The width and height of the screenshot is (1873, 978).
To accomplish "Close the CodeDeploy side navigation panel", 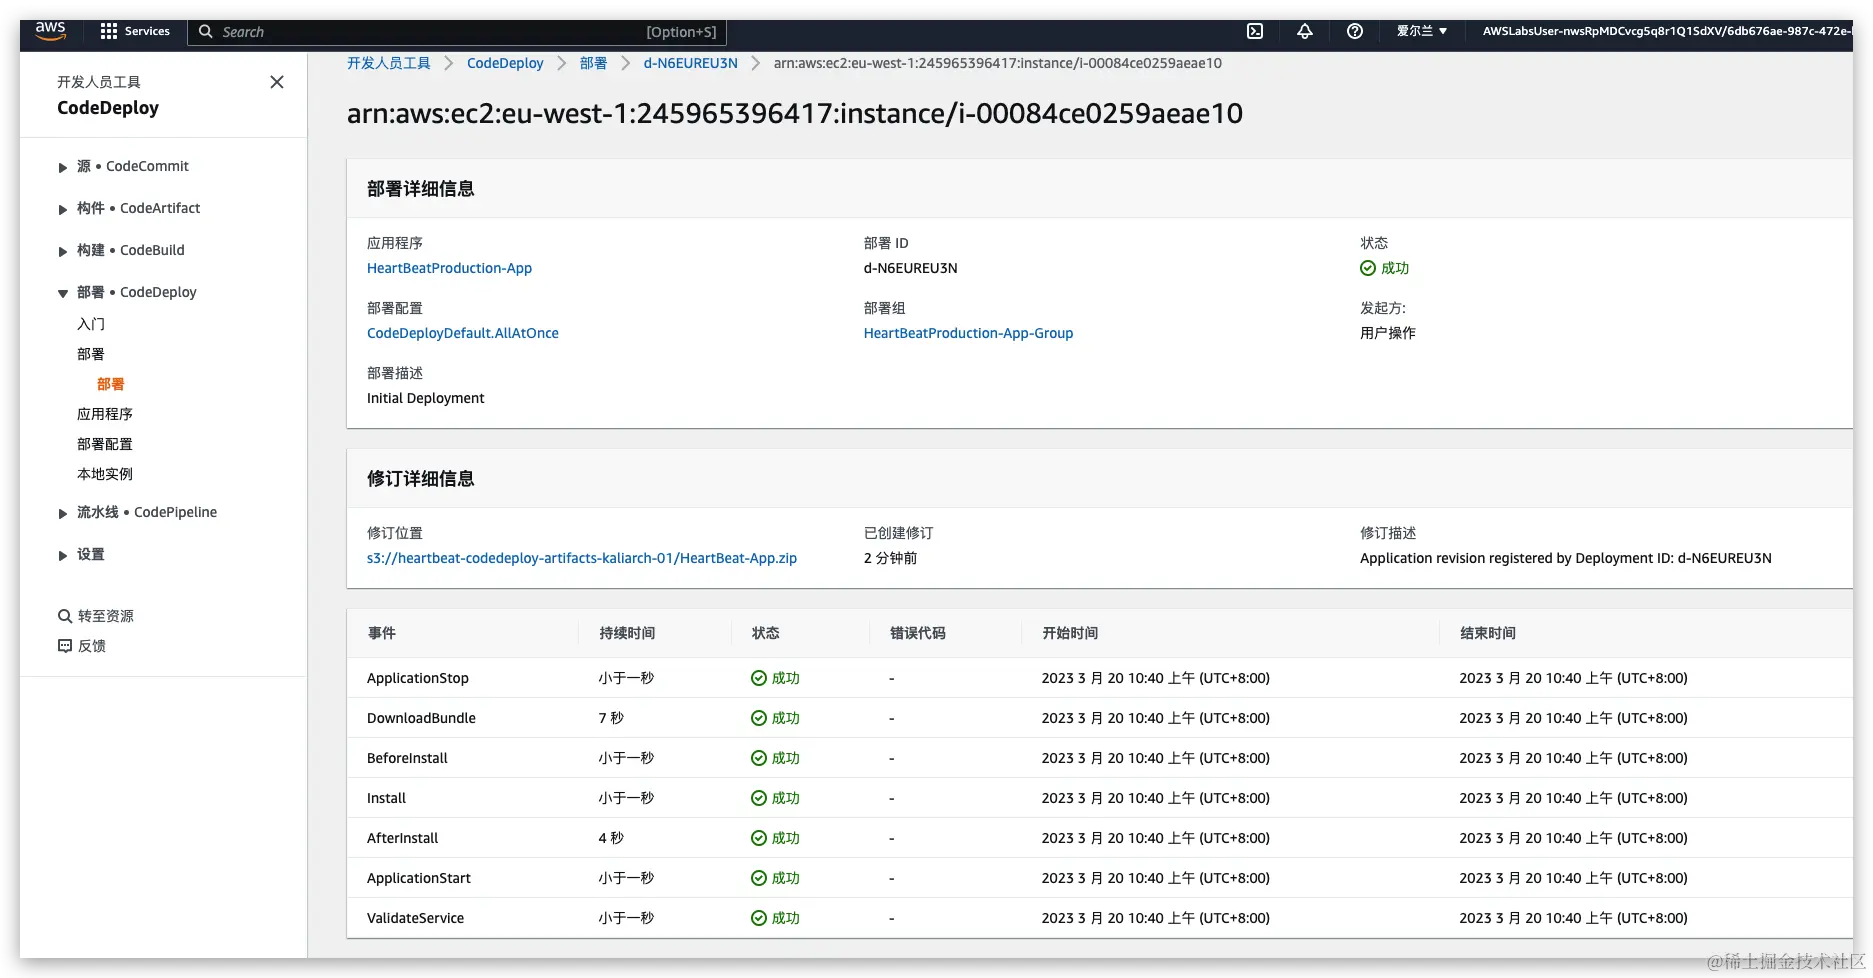I will pos(277,82).
